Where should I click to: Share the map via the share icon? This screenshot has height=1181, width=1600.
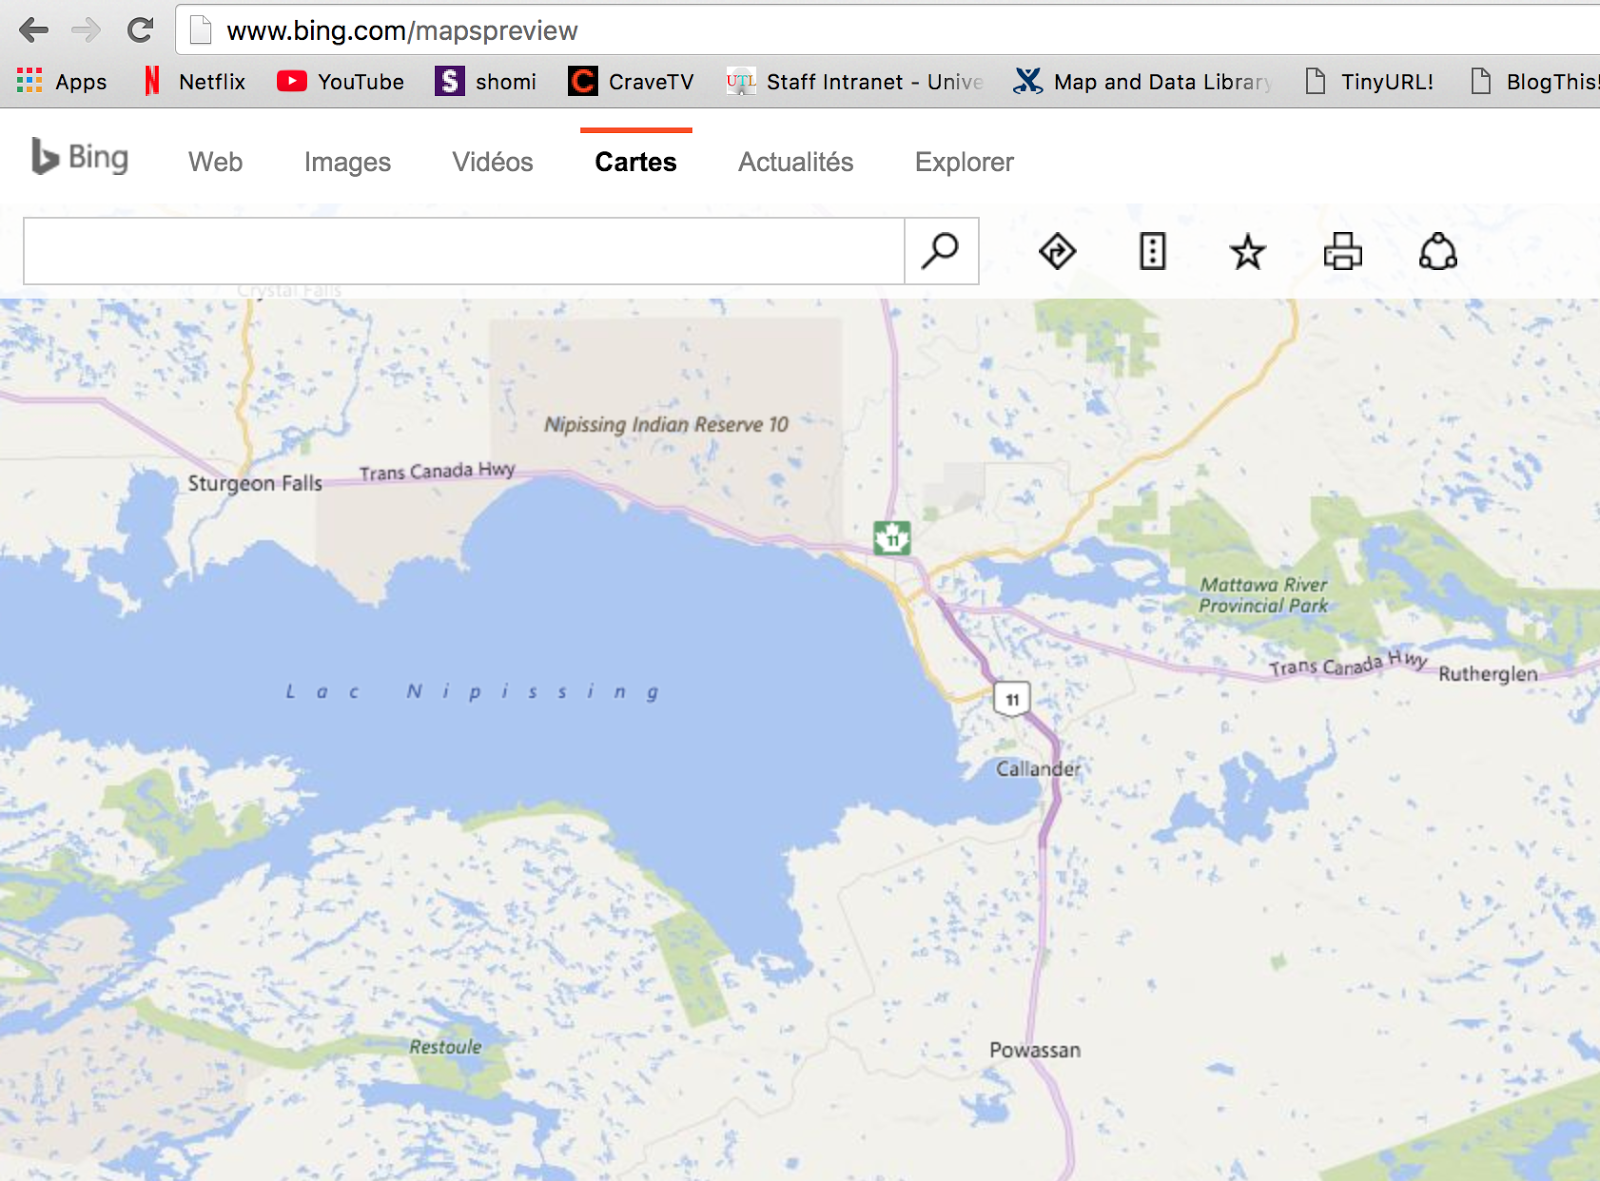point(1437,251)
